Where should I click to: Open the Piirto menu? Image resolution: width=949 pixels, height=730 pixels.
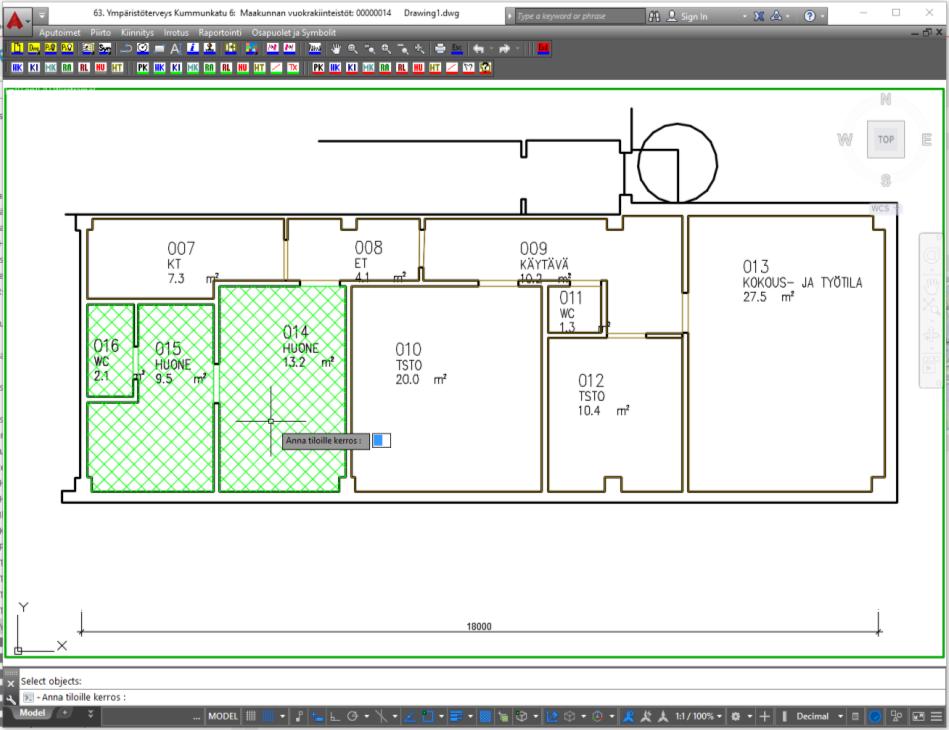(x=100, y=33)
